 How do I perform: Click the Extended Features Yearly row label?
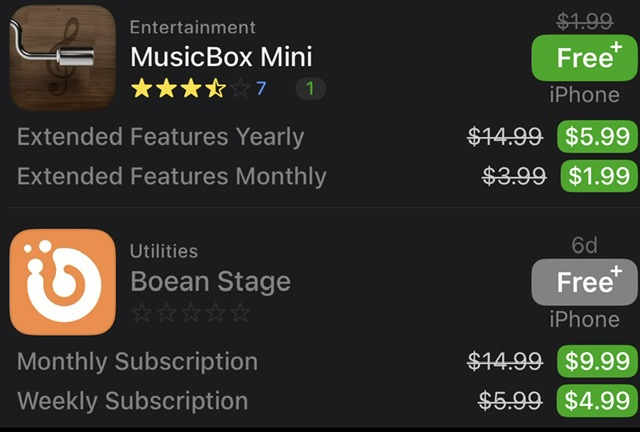160,137
